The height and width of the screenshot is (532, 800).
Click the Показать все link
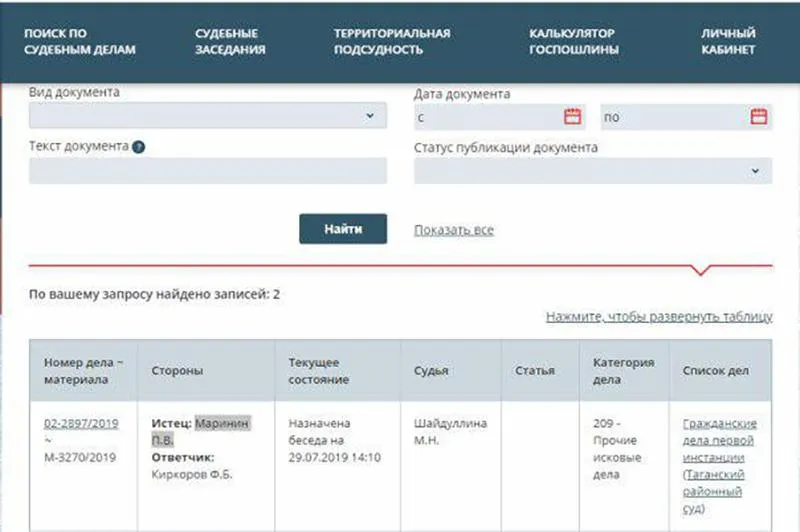tap(454, 230)
